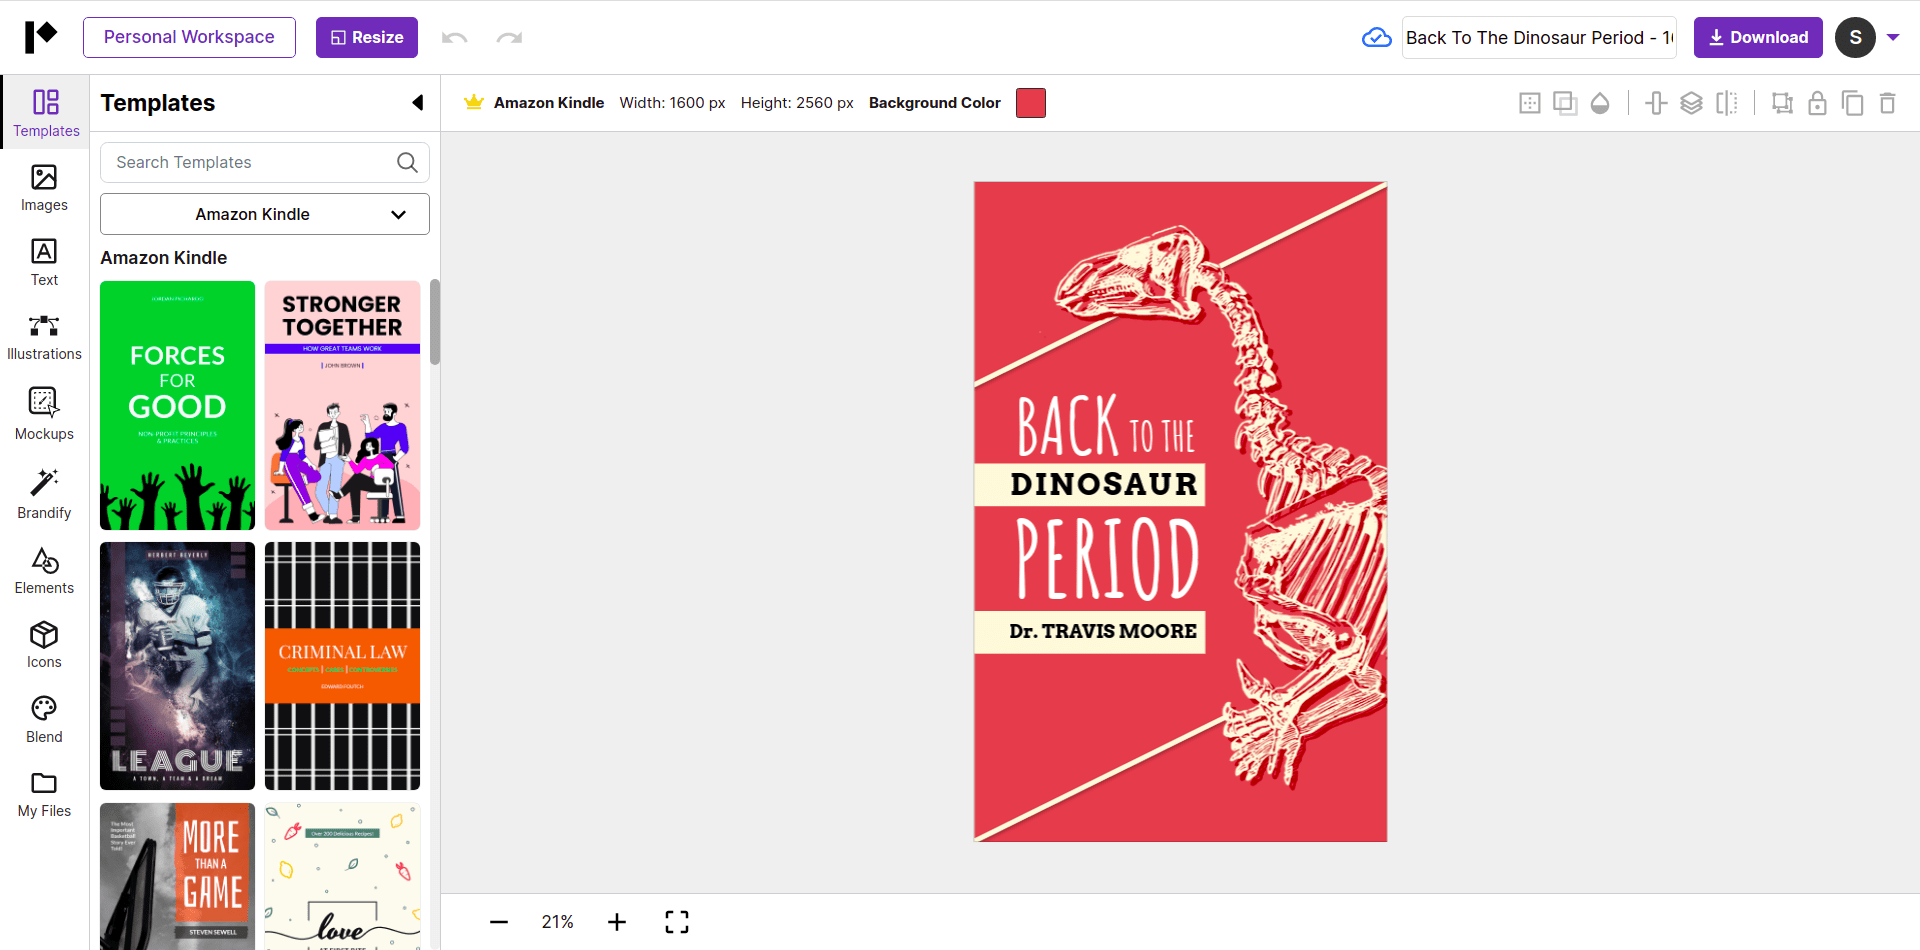Click the Search Templates field
This screenshot has width=1920, height=950.
(x=265, y=162)
